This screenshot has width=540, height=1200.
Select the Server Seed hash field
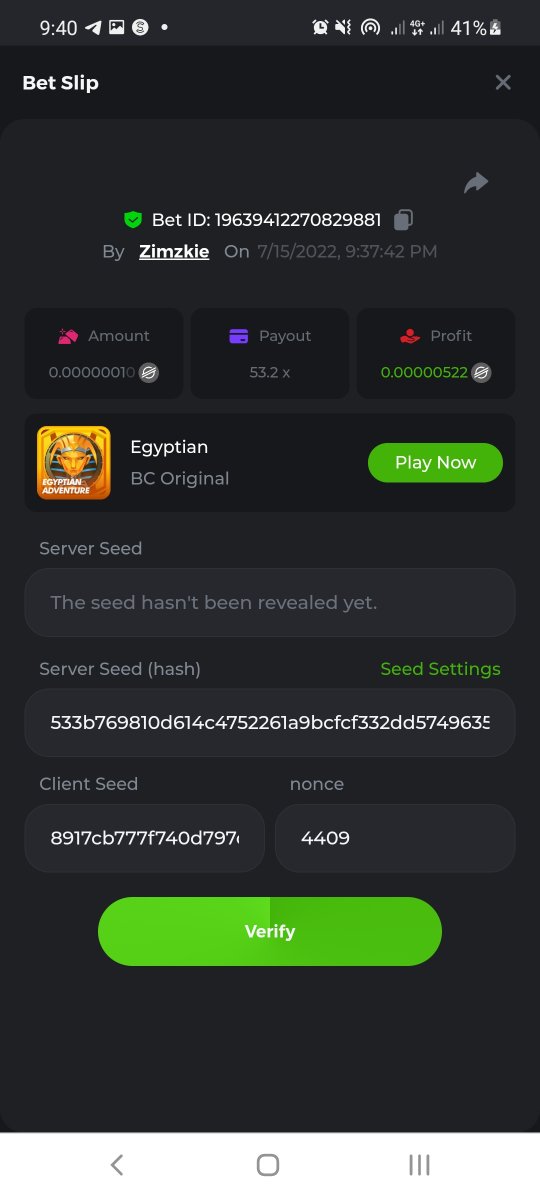(270, 722)
